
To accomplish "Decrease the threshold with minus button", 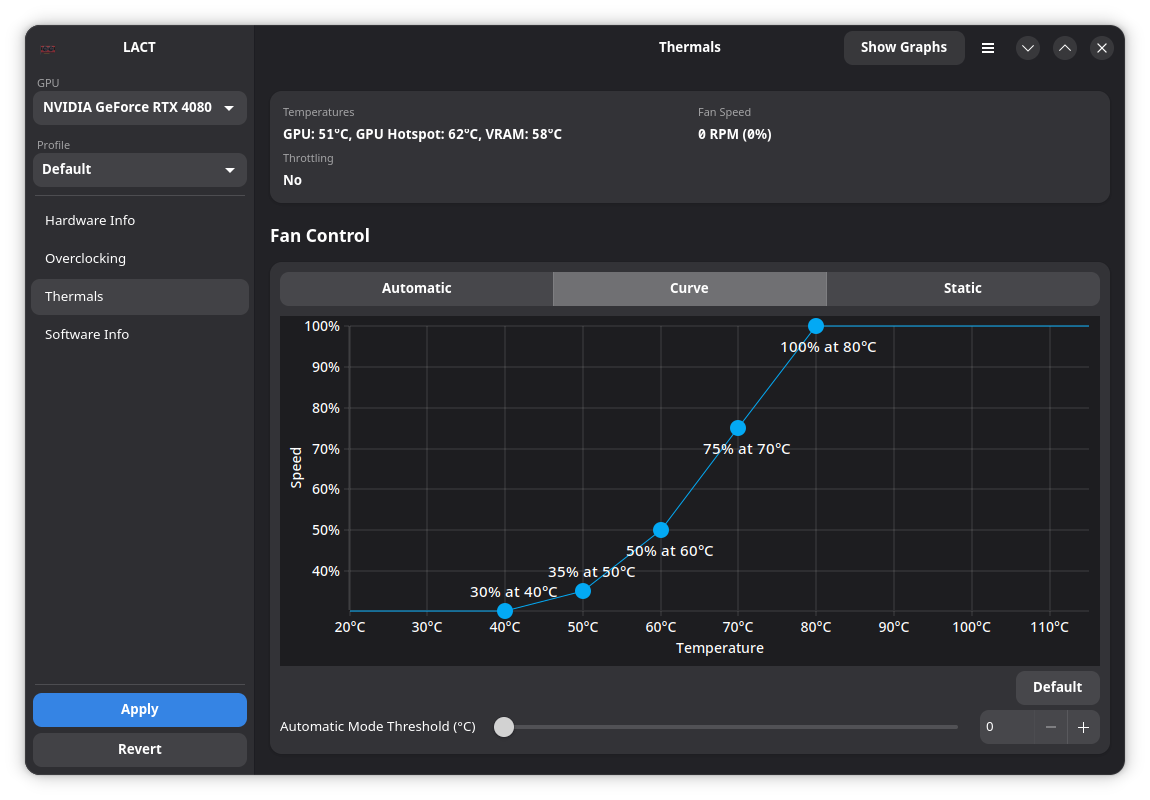I will point(1051,727).
